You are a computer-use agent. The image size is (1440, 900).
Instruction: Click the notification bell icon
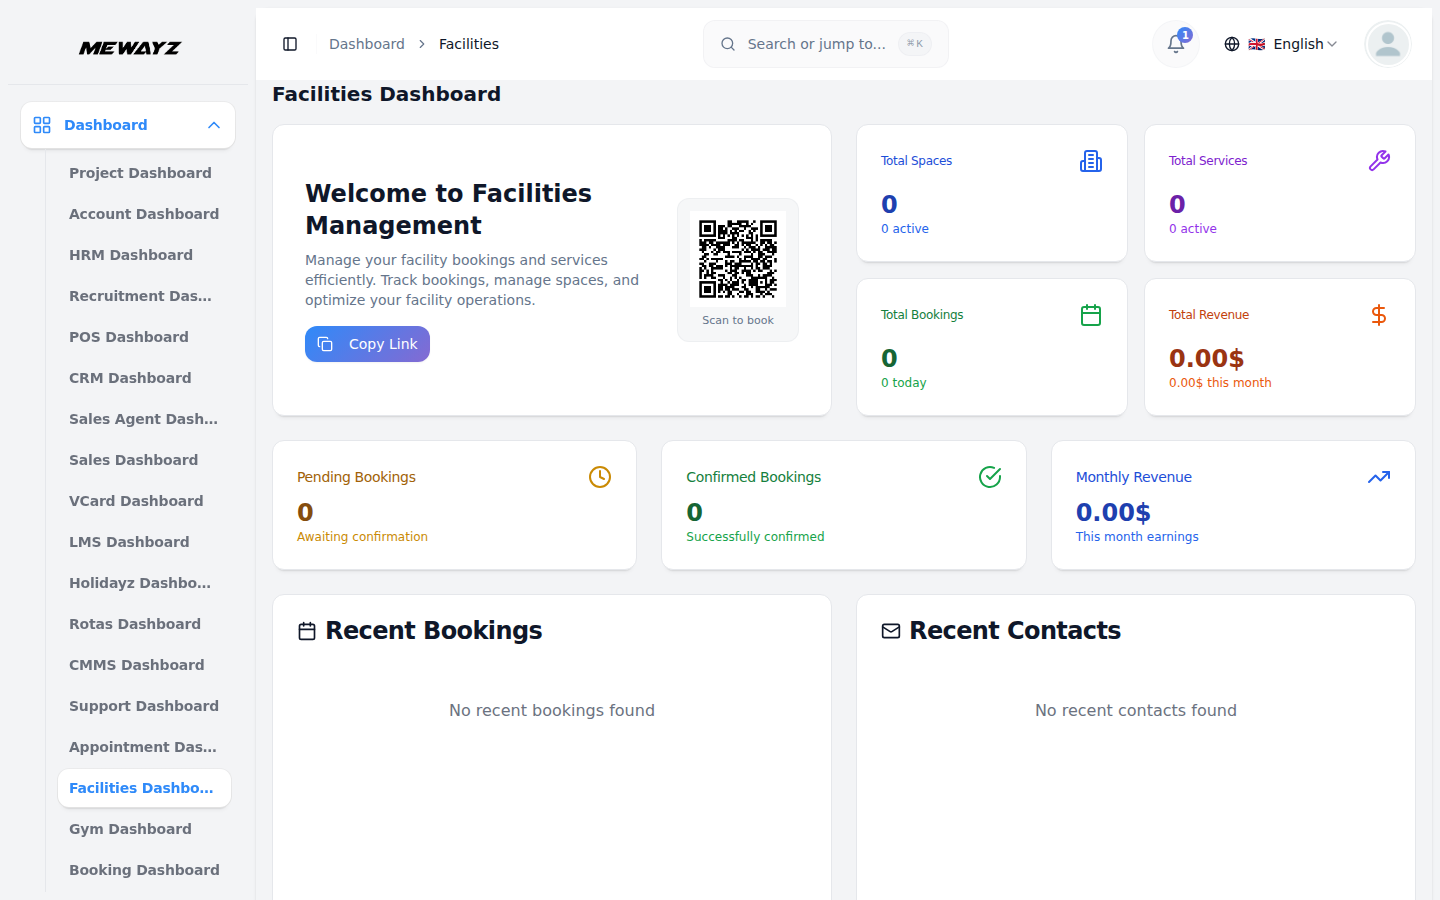[1175, 44]
